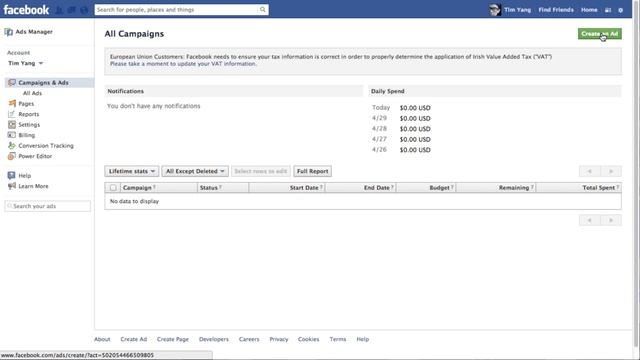This screenshot has height=360, width=640.
Task: Open the account settings gear icon
Action: 620,10
